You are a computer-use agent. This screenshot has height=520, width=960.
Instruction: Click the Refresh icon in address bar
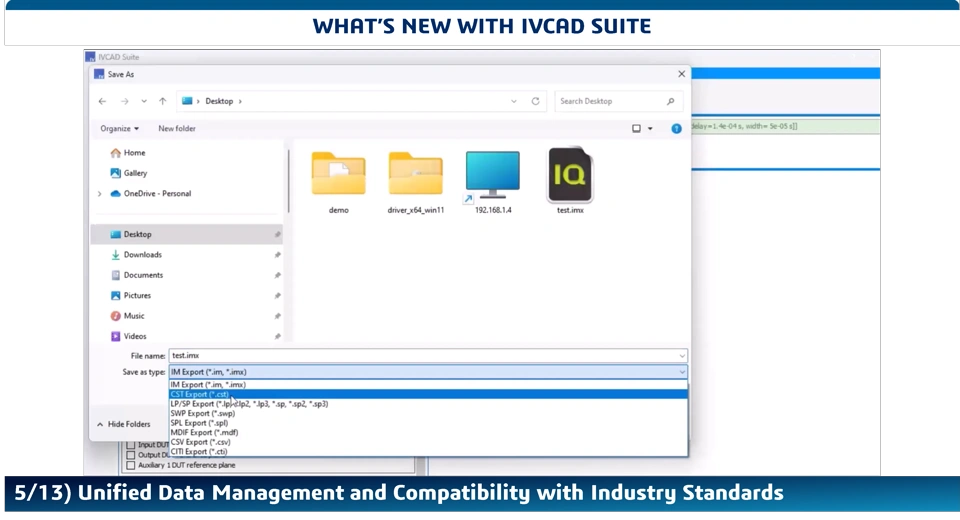pyautogui.click(x=535, y=101)
